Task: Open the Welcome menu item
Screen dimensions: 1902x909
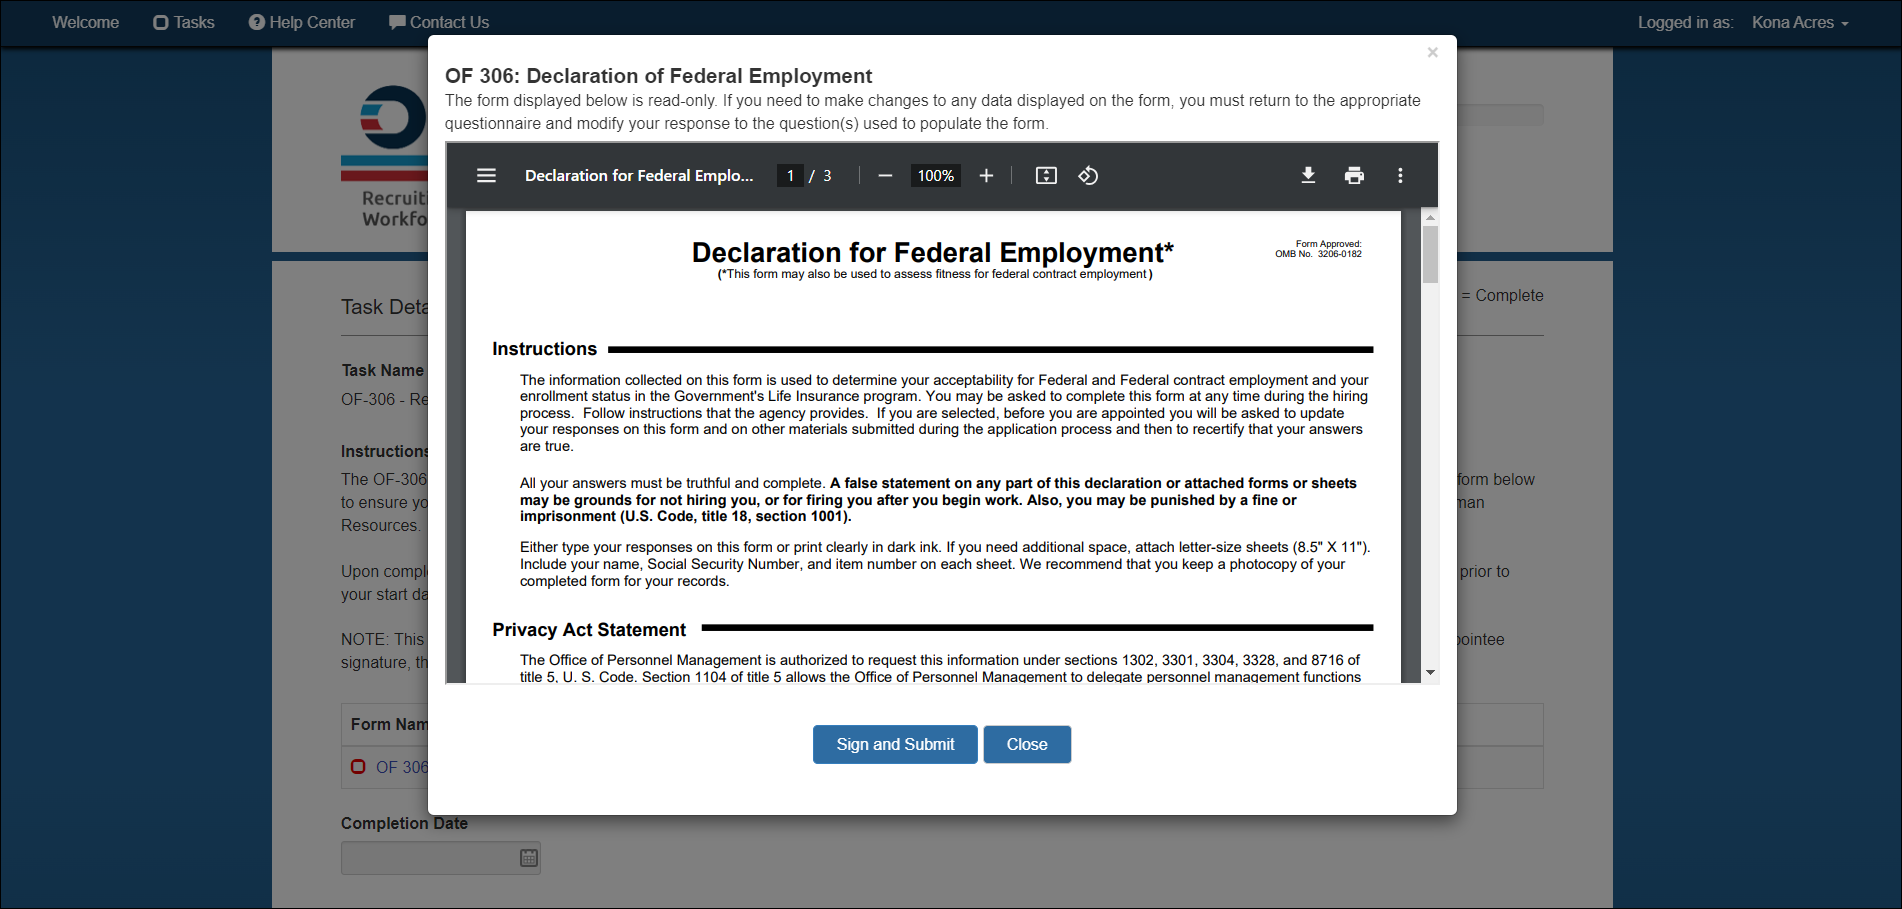Action: coord(86,22)
